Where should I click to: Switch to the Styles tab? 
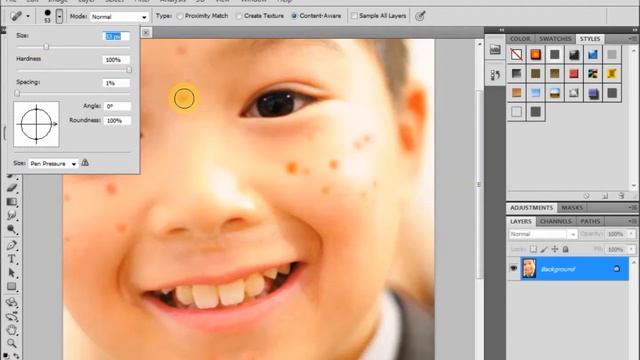[x=590, y=39]
